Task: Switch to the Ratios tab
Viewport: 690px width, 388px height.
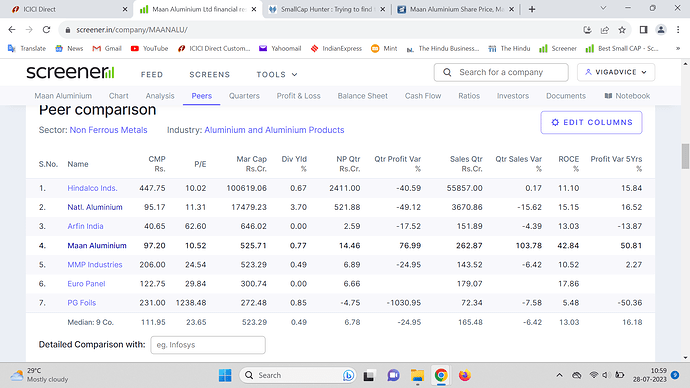Action: coord(469,96)
